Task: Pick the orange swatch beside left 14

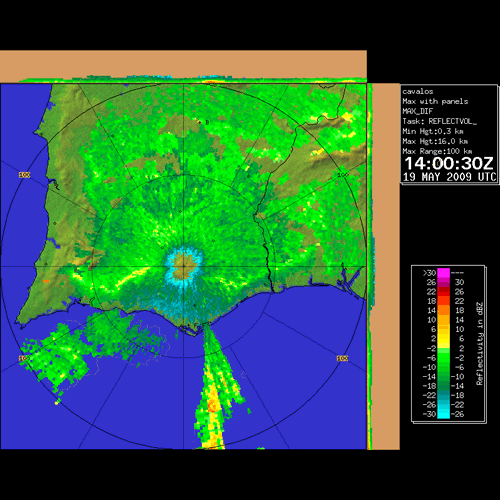Action: click(443, 310)
